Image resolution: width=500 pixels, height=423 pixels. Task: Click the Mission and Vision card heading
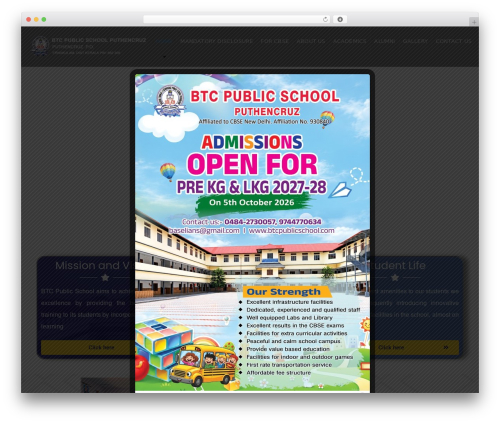[x=95, y=265]
